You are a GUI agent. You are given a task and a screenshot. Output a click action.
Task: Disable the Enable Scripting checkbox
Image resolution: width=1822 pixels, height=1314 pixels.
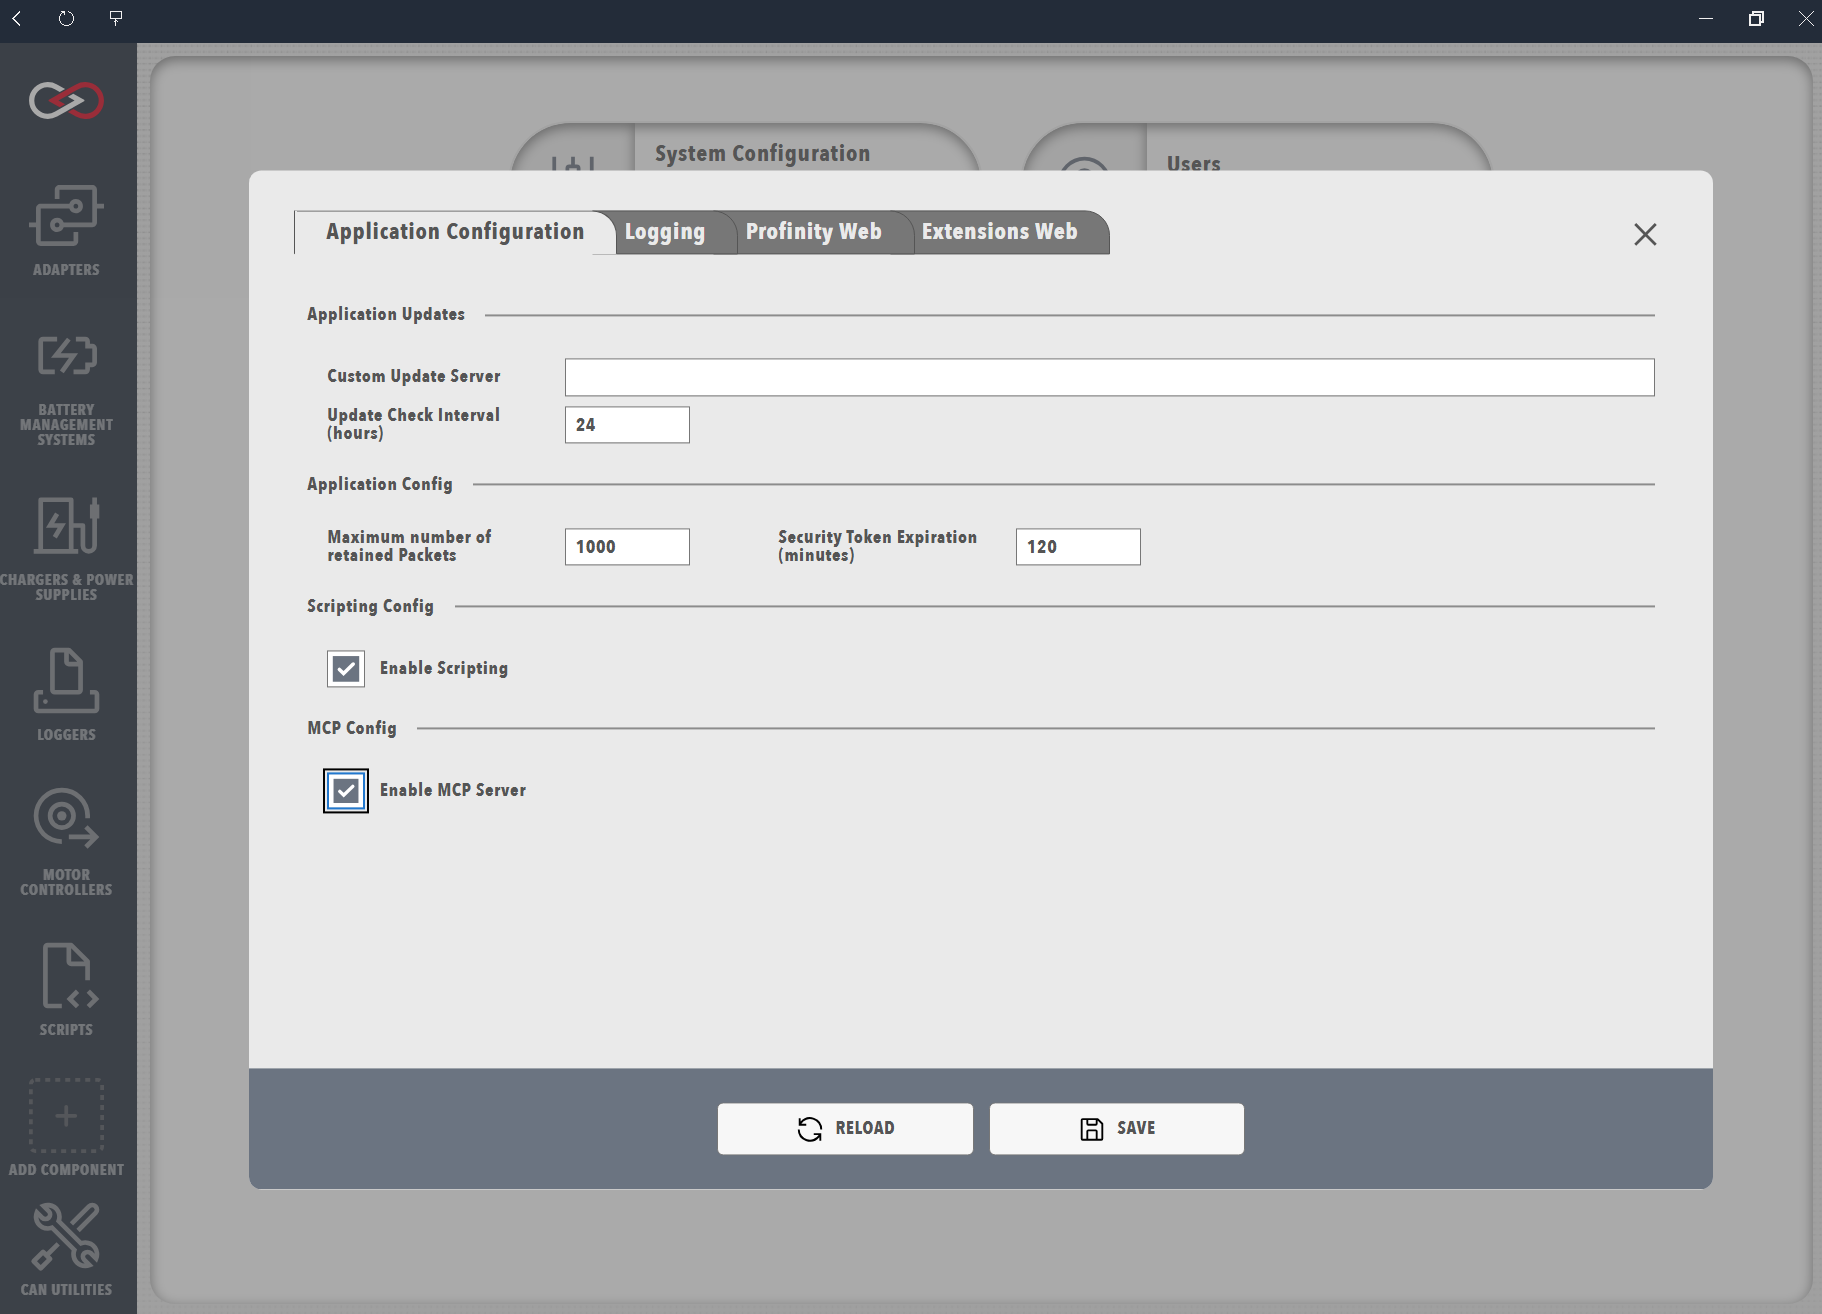pyautogui.click(x=346, y=669)
